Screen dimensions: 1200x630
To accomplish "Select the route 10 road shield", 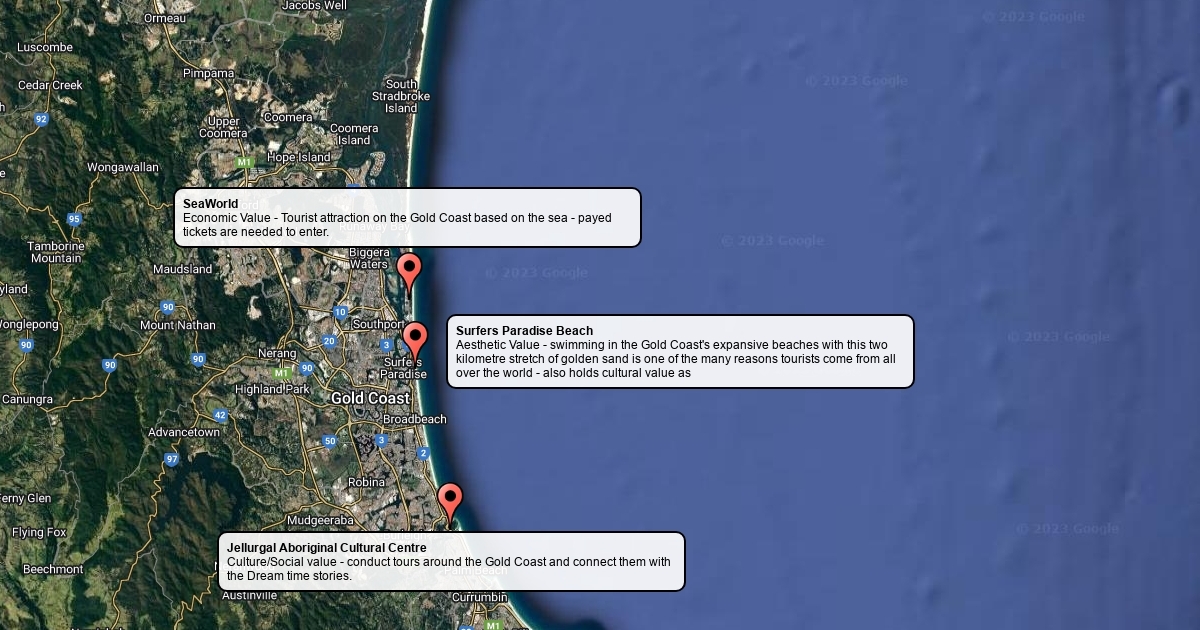I will 341,312.
